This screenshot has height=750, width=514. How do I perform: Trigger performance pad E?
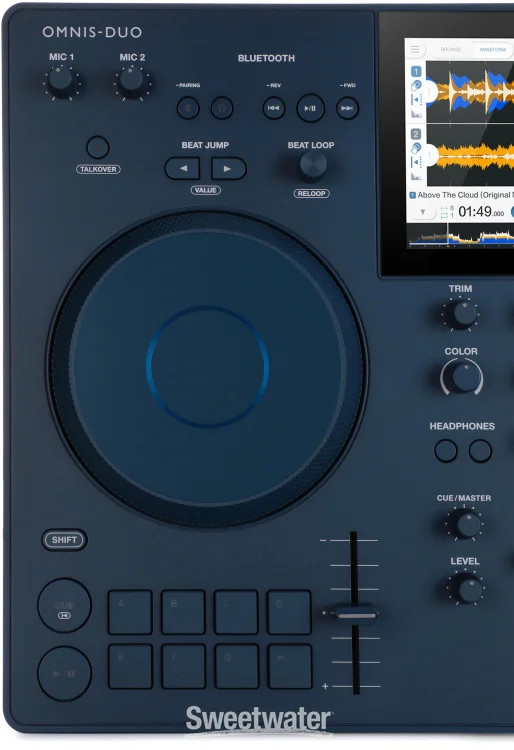[x=130, y=666]
